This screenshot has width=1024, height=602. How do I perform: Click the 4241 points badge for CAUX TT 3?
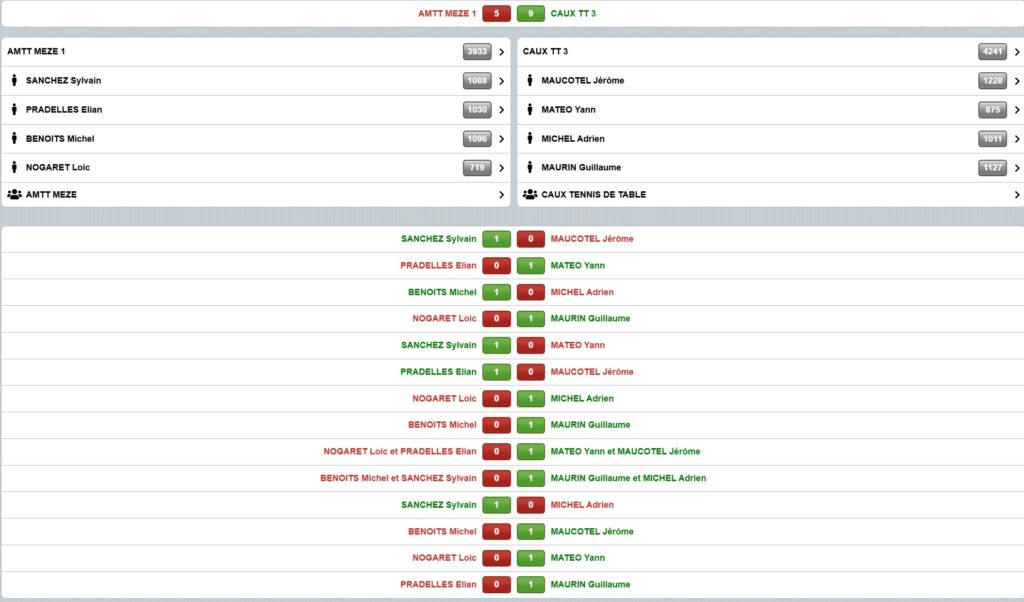click(x=992, y=52)
